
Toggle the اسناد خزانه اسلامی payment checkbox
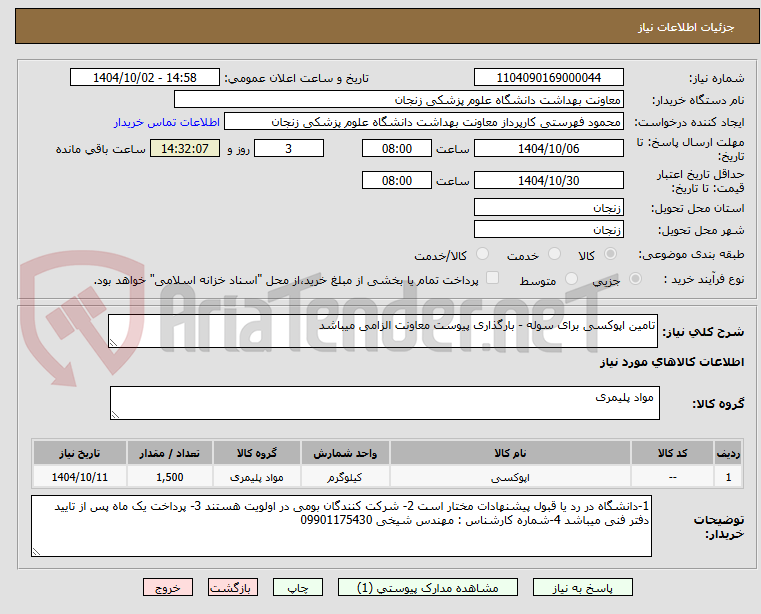[492, 278]
